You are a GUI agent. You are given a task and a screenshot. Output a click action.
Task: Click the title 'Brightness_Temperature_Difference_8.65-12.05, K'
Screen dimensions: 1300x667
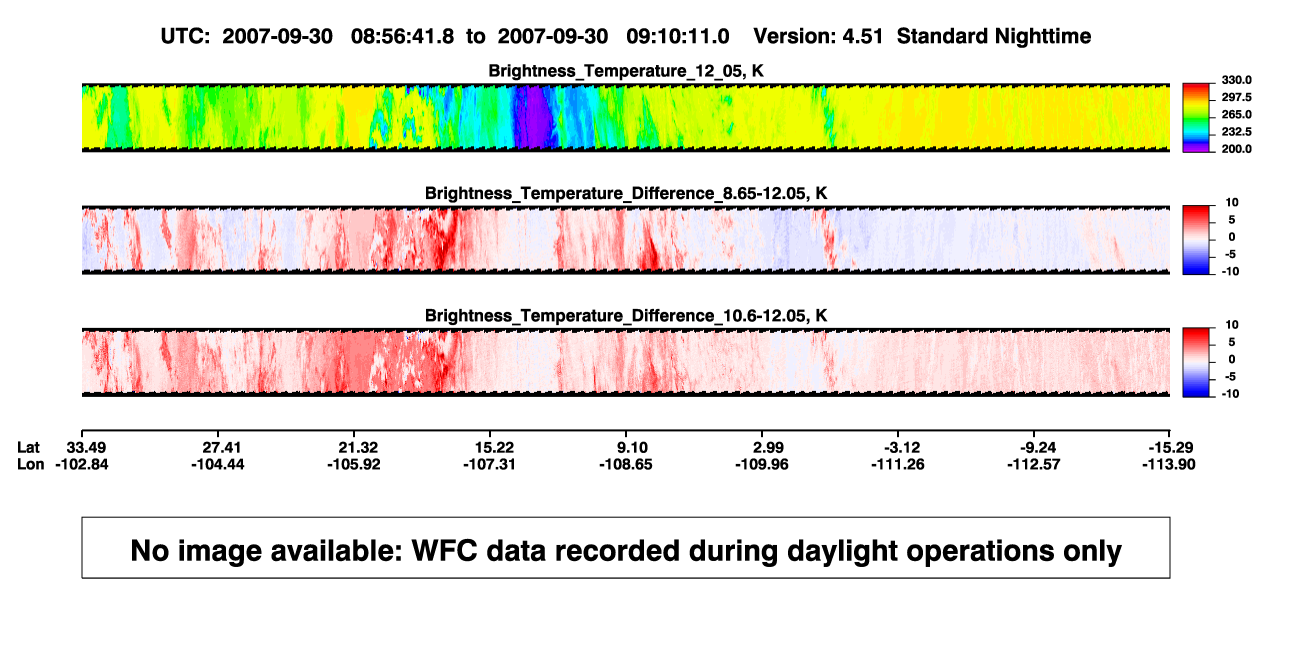(626, 193)
